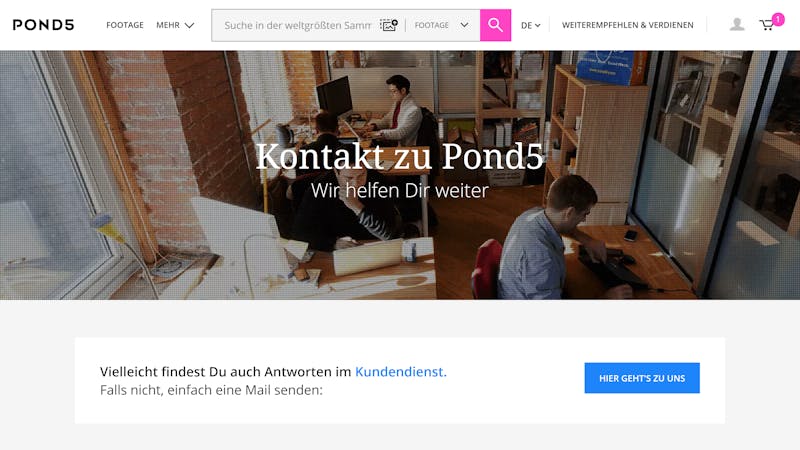800x450 pixels.
Task: Follow the Kundendienst link
Action: (x=401, y=372)
